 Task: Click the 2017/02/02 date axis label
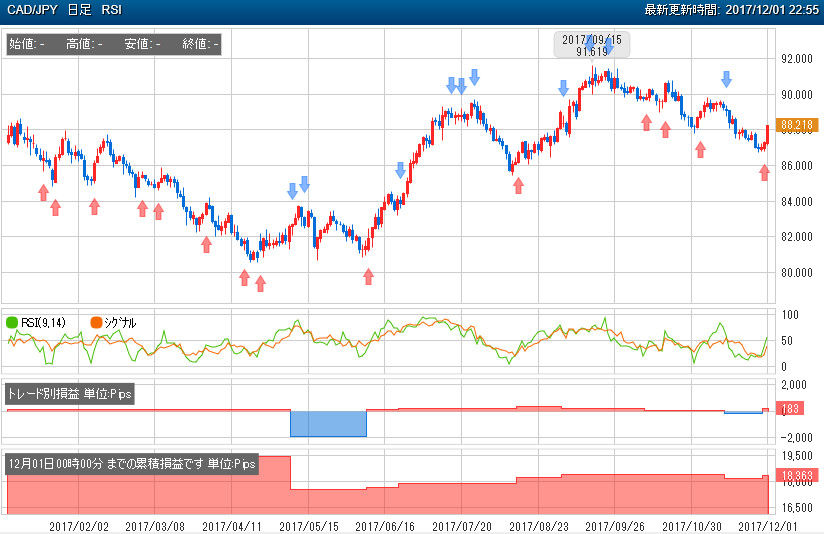(79, 526)
